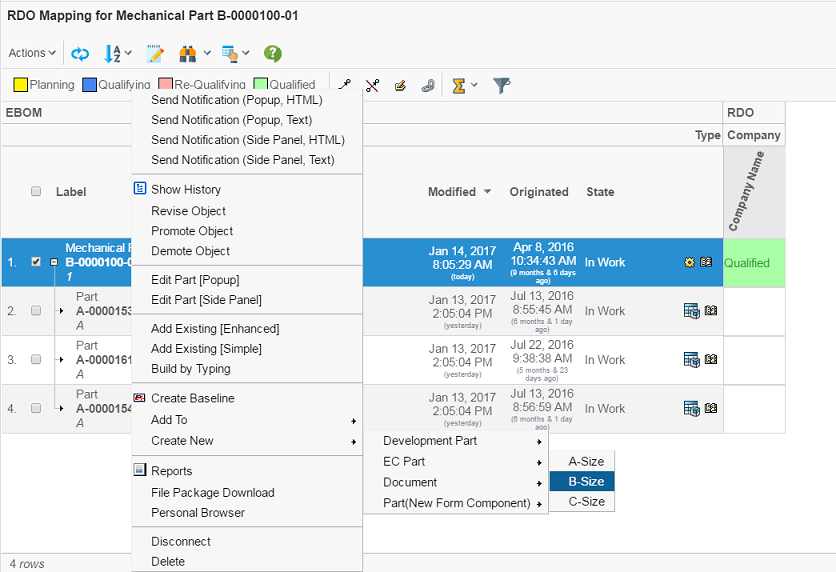Open the Actions dropdown
Image resolution: width=836 pixels, height=572 pixels.
32,53
